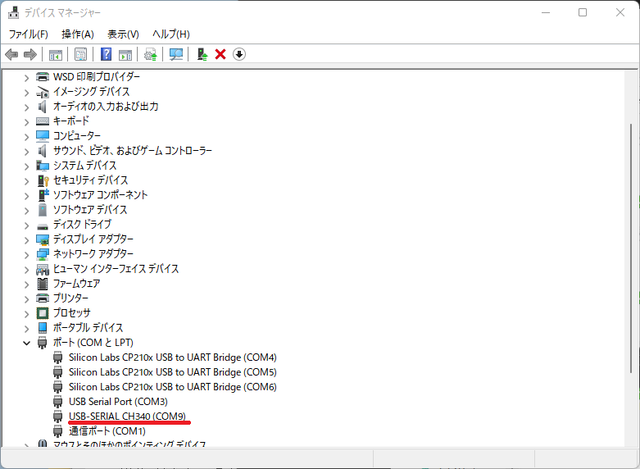Image resolution: width=640 pixels, height=469 pixels.
Task: Select USB Serial Port (COM3) entry
Action: (x=118, y=401)
